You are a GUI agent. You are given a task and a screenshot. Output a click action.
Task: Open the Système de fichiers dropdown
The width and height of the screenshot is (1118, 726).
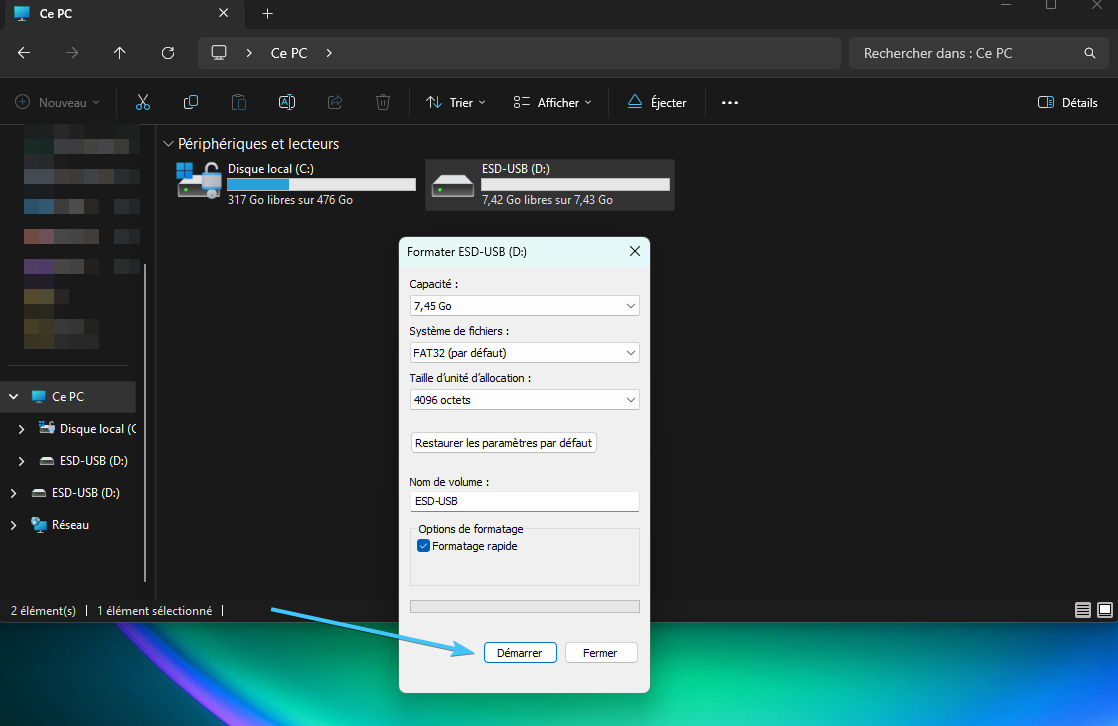[x=524, y=353]
